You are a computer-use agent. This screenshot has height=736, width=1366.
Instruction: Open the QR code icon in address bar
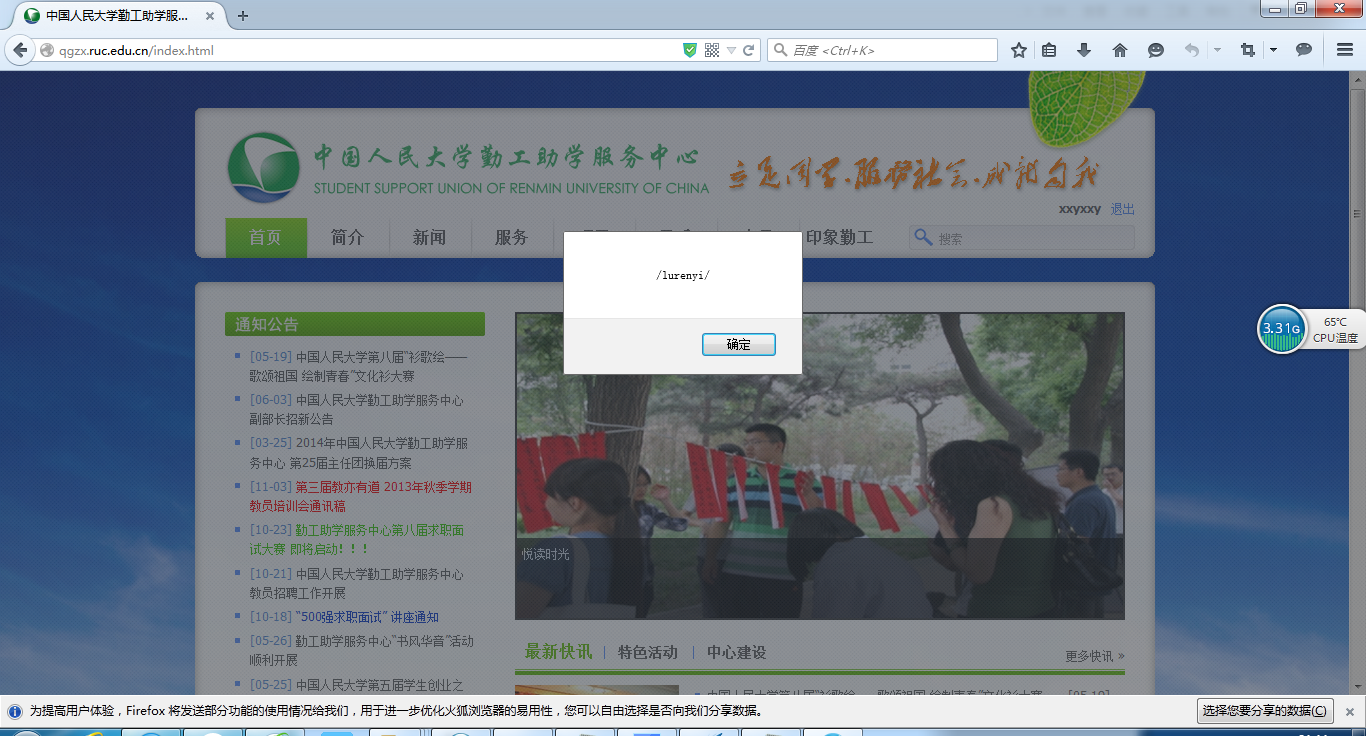[x=712, y=50]
